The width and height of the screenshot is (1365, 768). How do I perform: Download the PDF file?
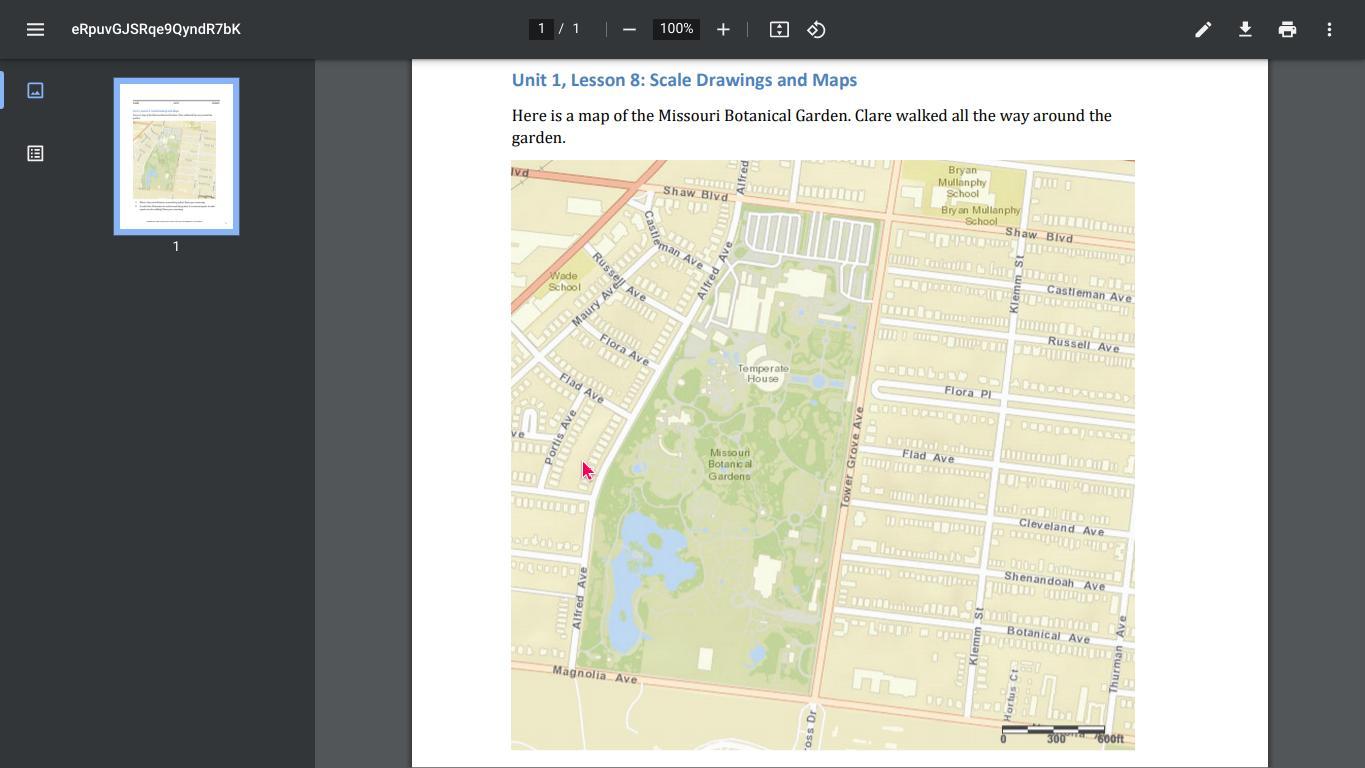click(x=1245, y=29)
